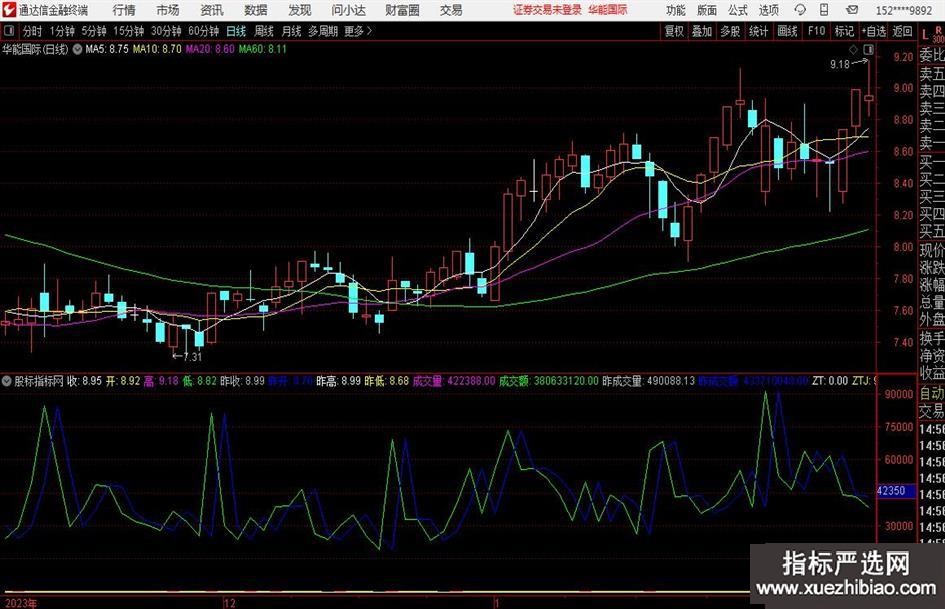Image resolution: width=945 pixels, height=609 pixels.
Task: Open the 数据 menu
Action: (x=256, y=10)
